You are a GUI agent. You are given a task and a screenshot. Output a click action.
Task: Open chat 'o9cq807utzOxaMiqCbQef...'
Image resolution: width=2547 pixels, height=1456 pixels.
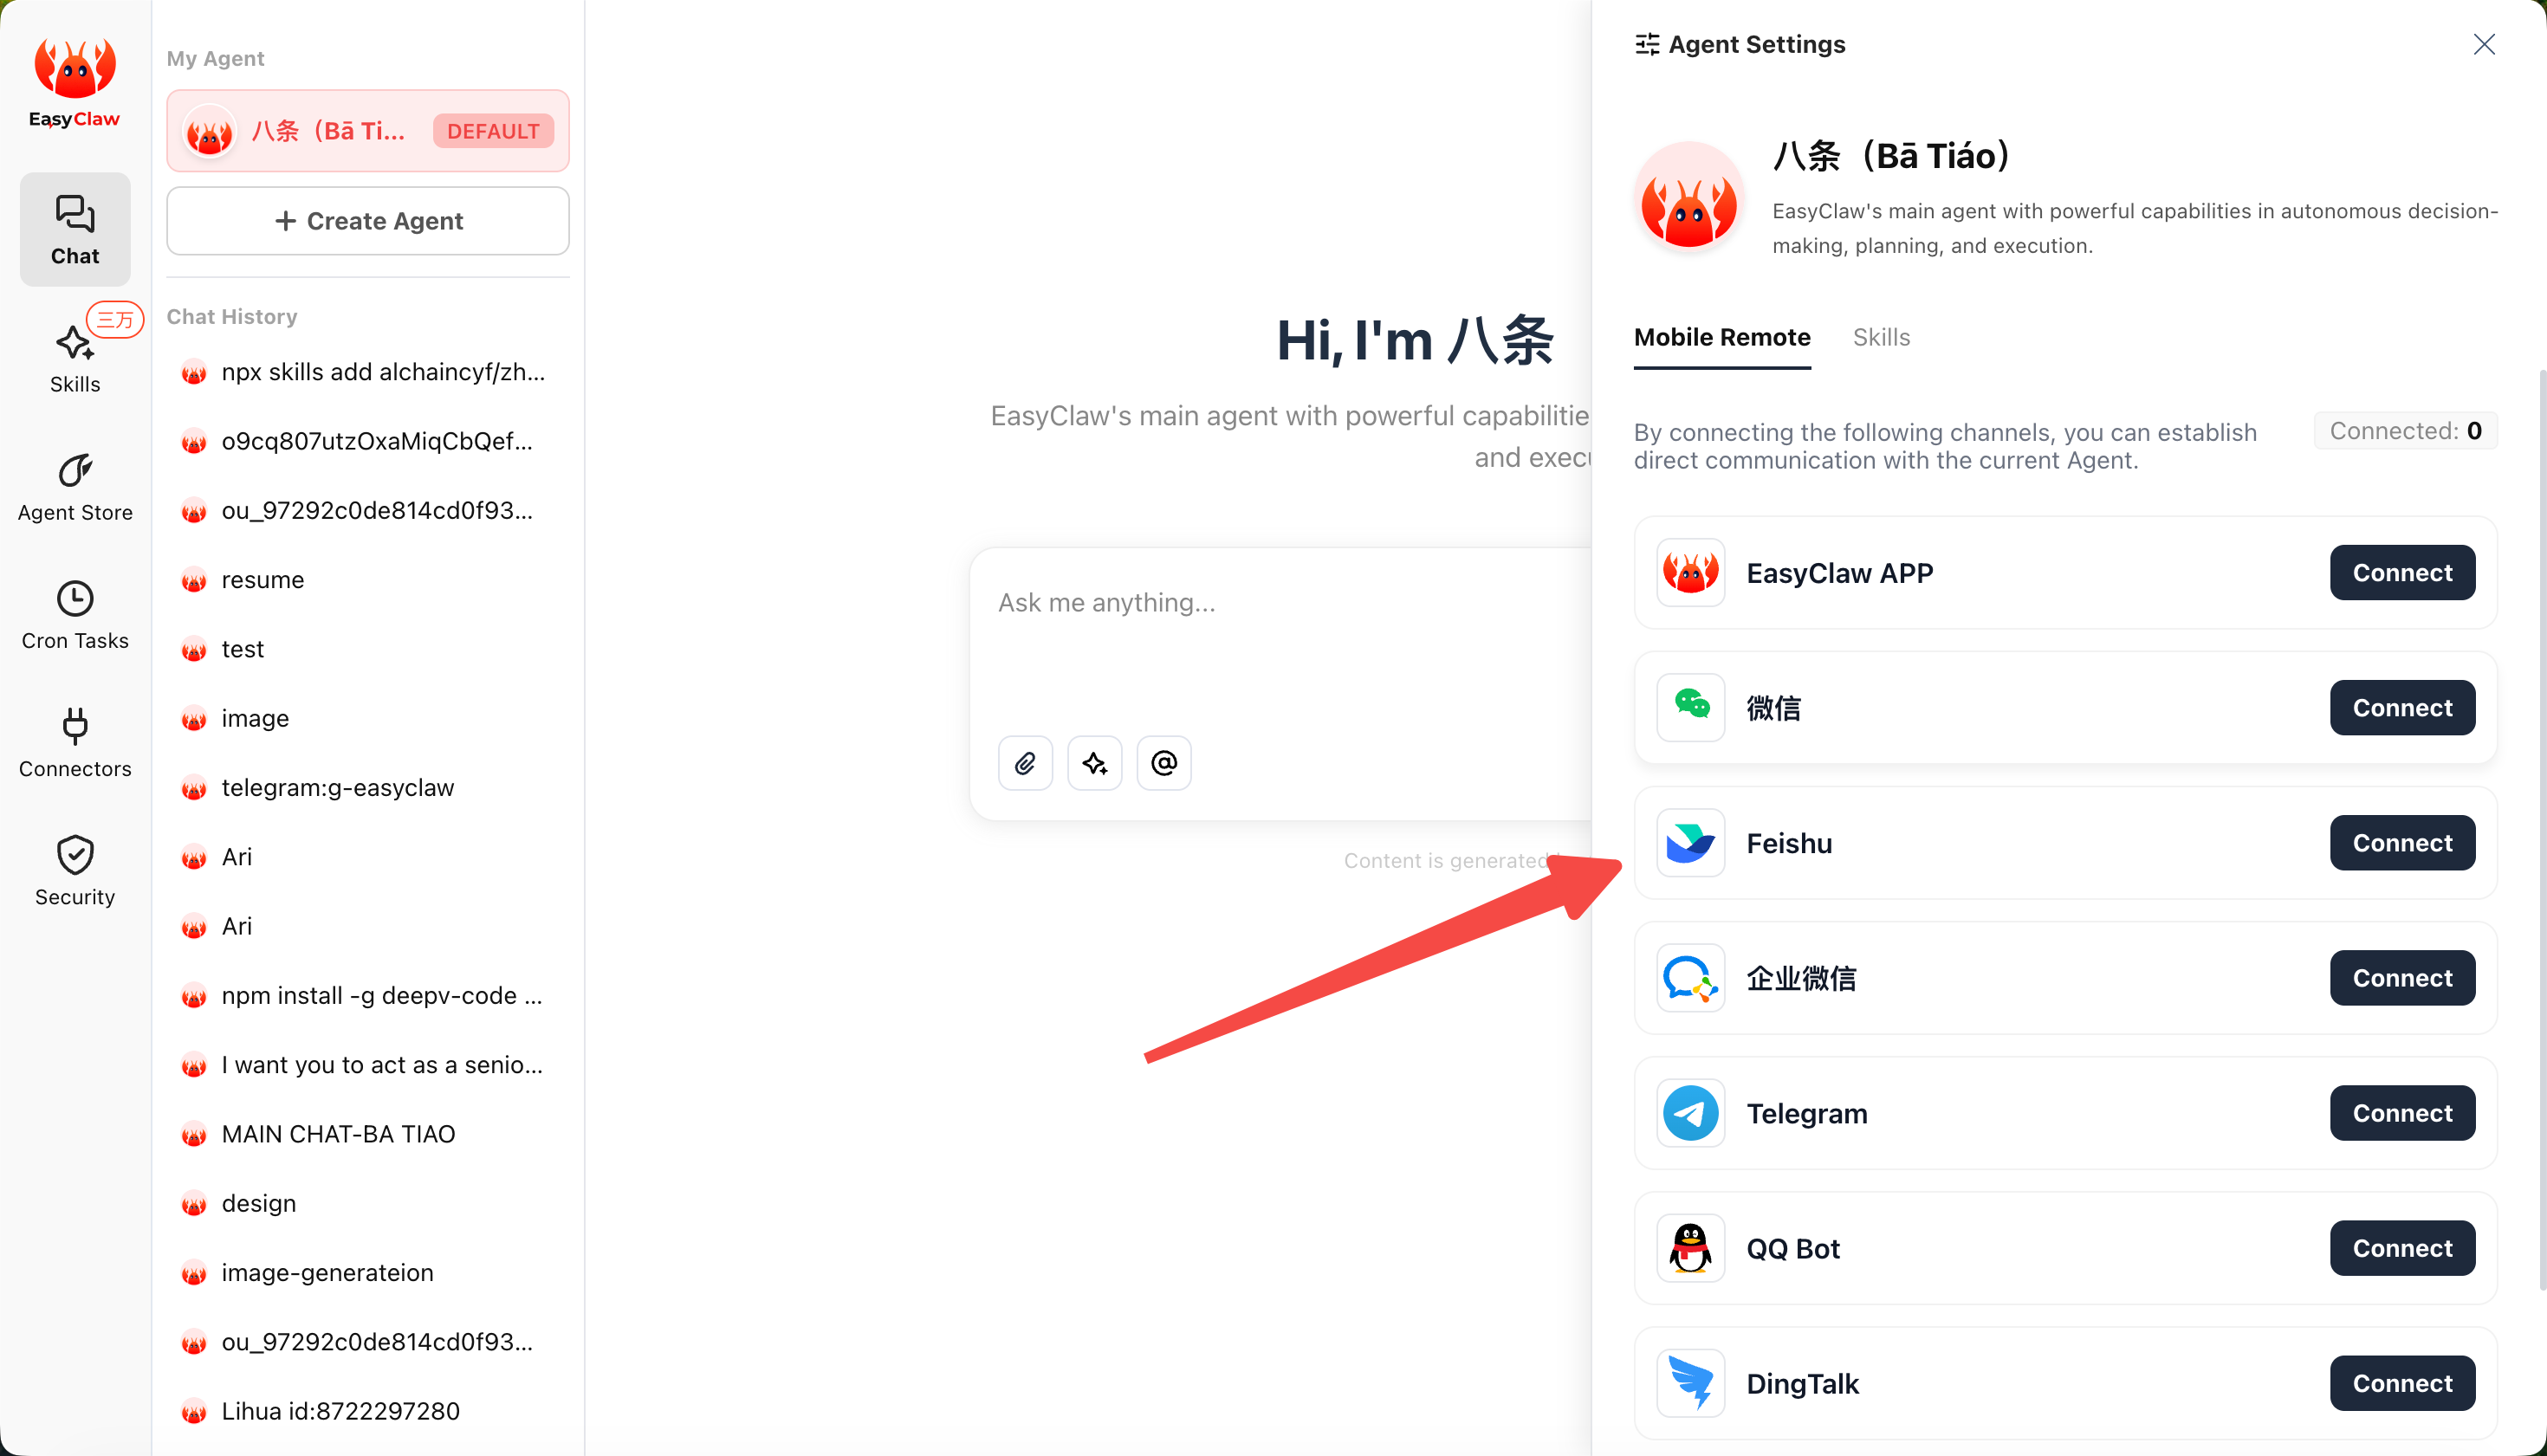click(368, 441)
